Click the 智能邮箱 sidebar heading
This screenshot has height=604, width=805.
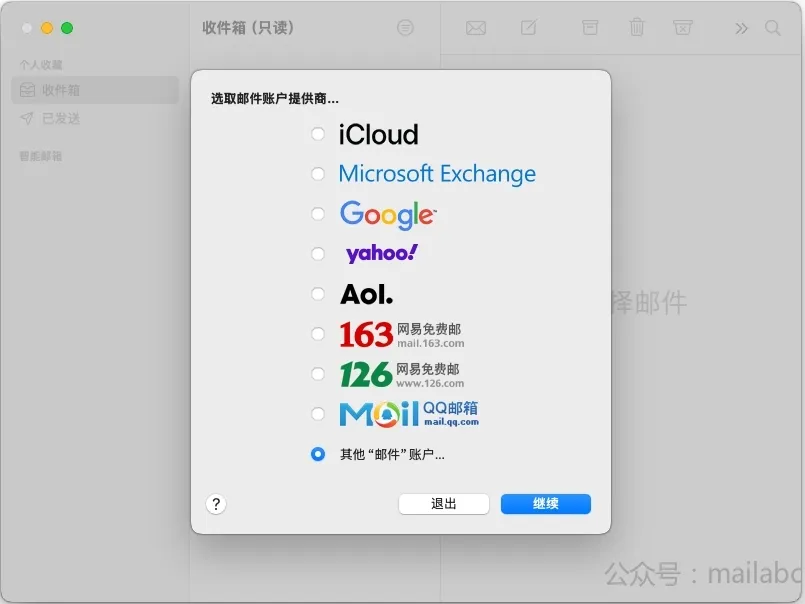click(41, 156)
